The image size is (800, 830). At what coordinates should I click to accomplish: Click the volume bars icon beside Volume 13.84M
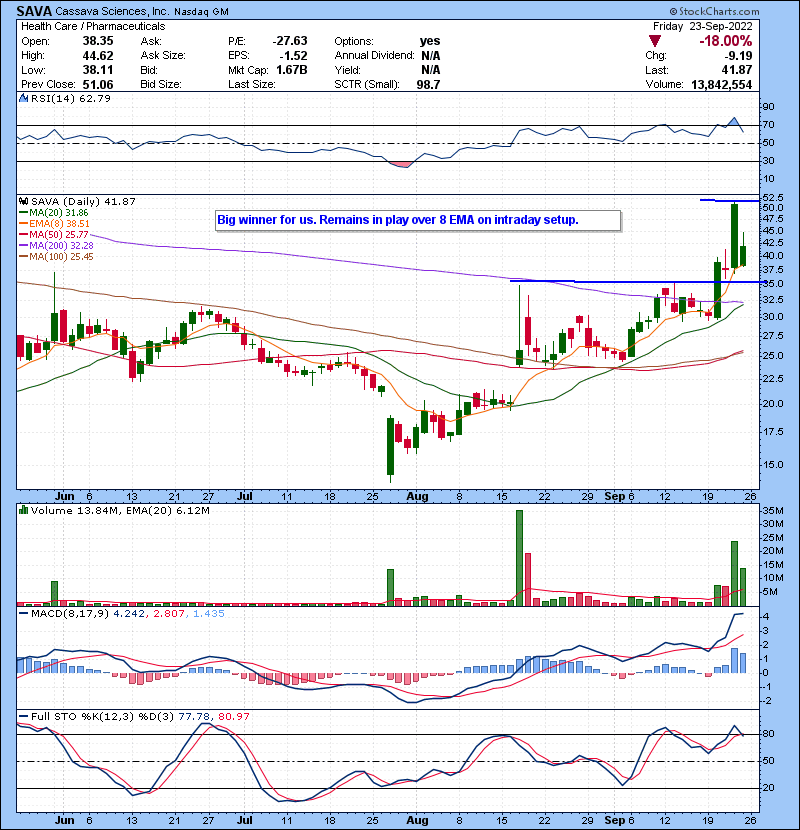[23, 510]
